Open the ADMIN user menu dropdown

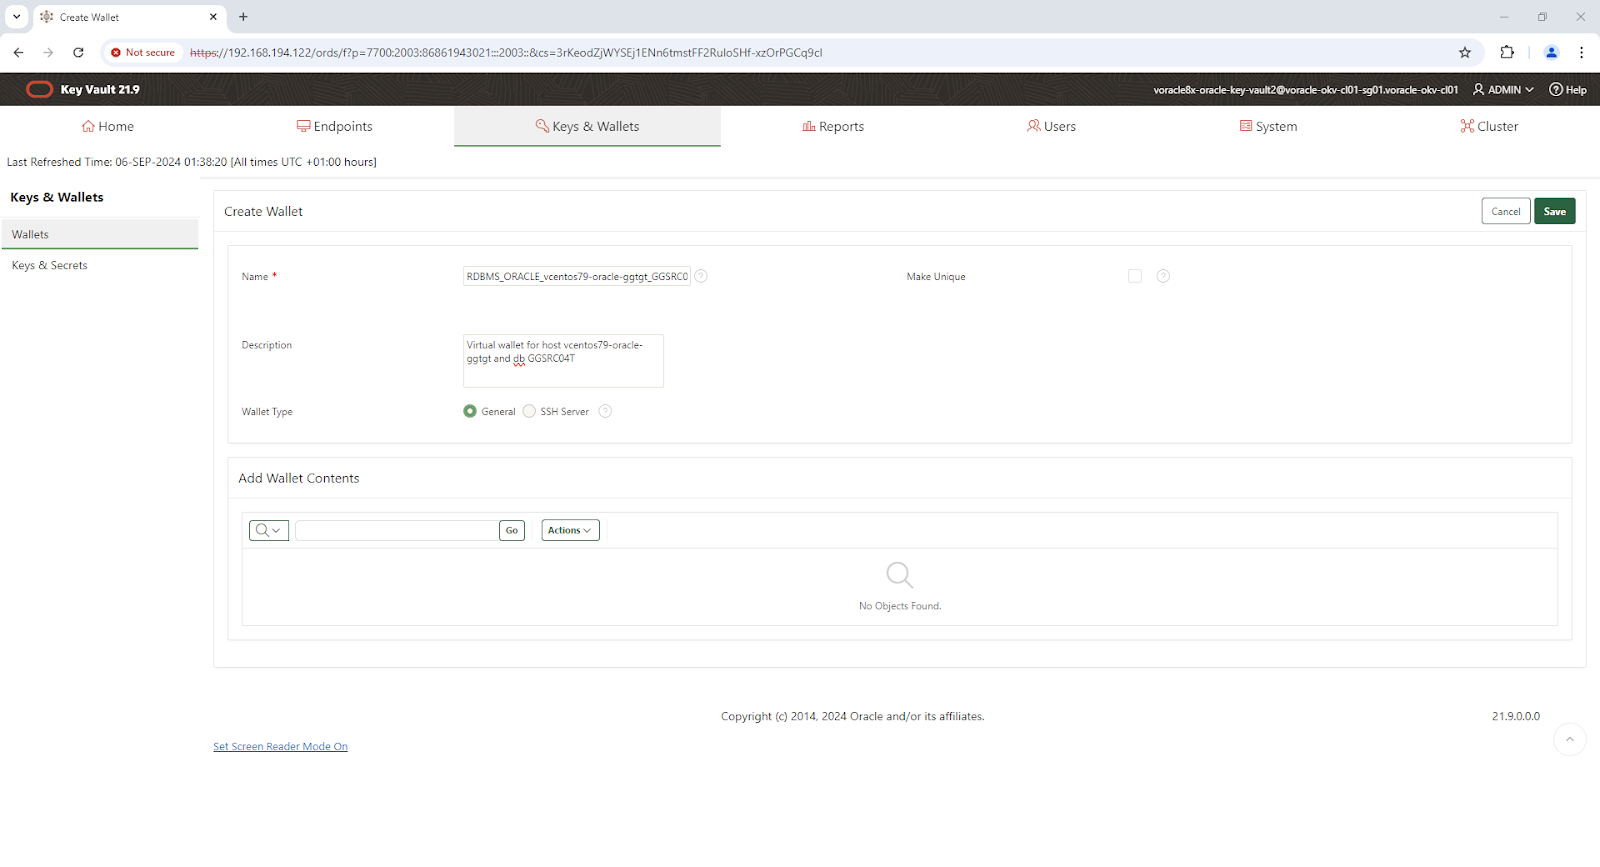click(x=1503, y=89)
